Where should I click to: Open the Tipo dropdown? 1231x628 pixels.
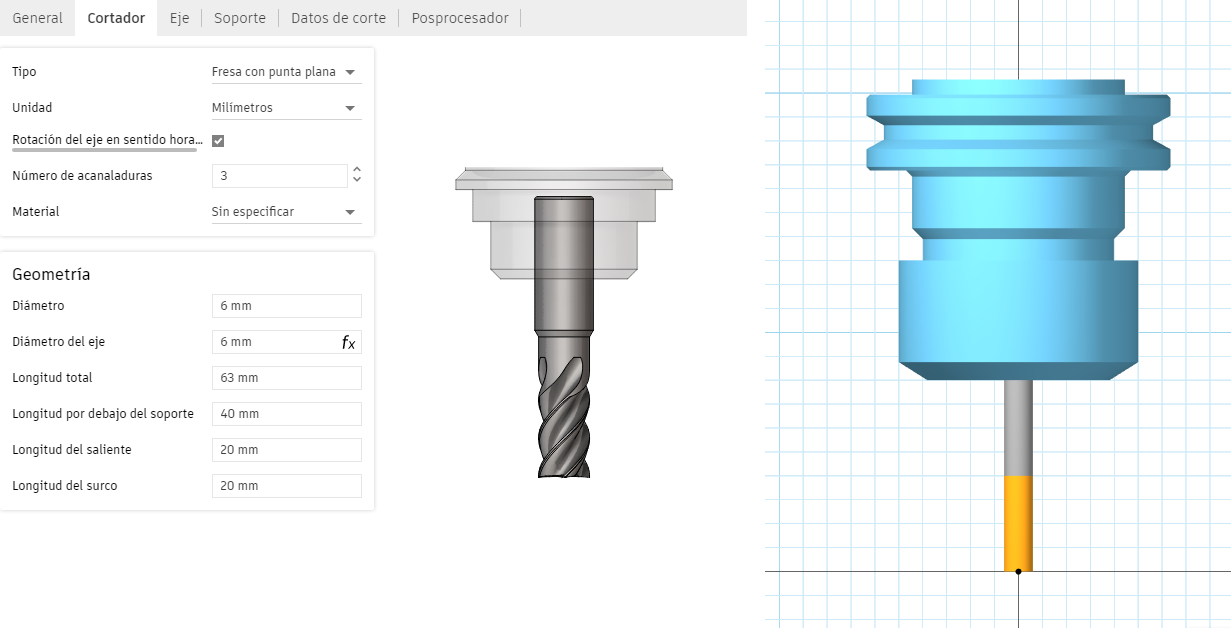pos(285,72)
